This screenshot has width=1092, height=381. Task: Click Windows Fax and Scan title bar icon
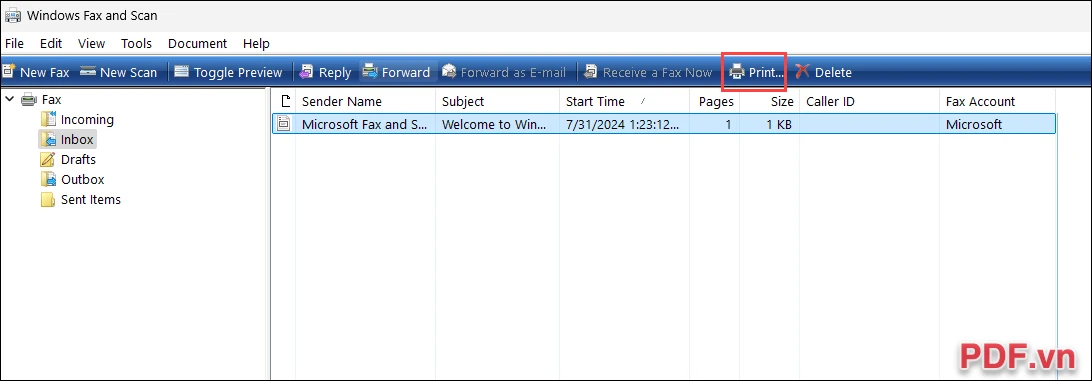[12, 15]
